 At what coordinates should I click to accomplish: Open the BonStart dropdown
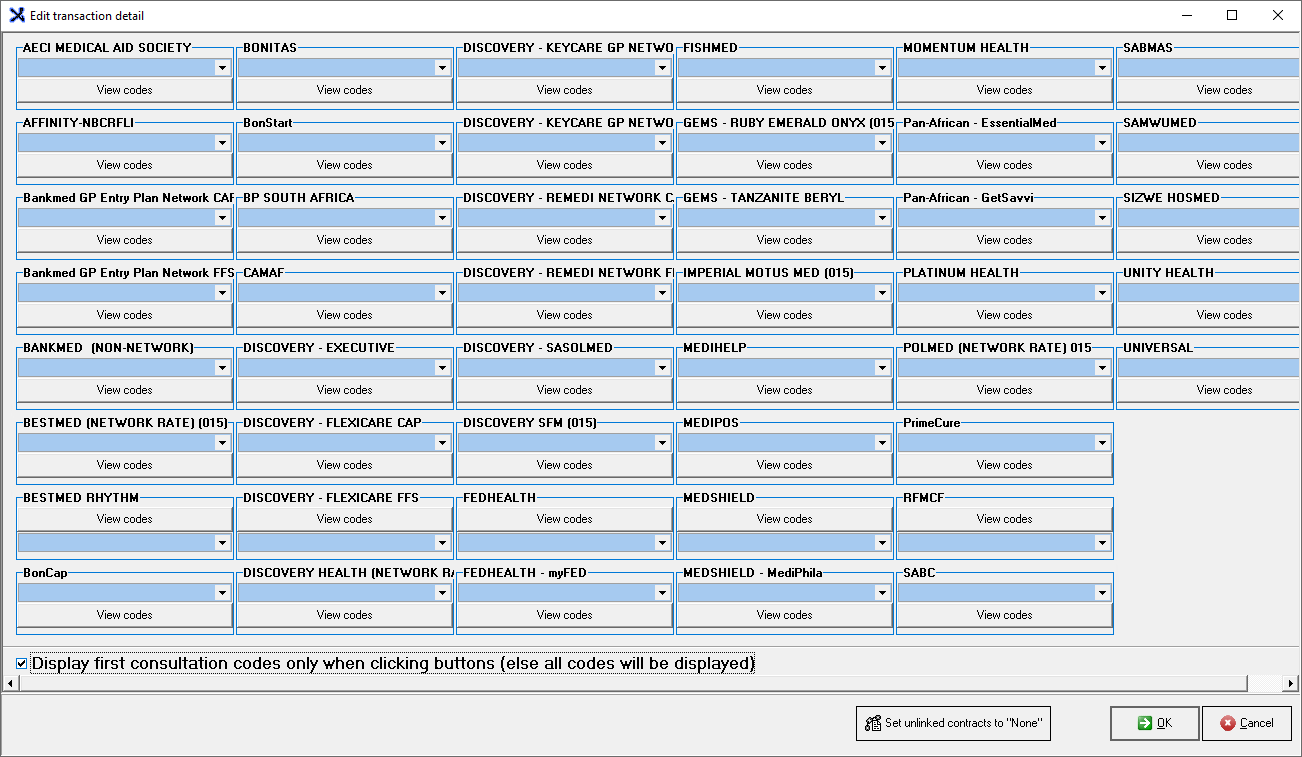pos(442,143)
